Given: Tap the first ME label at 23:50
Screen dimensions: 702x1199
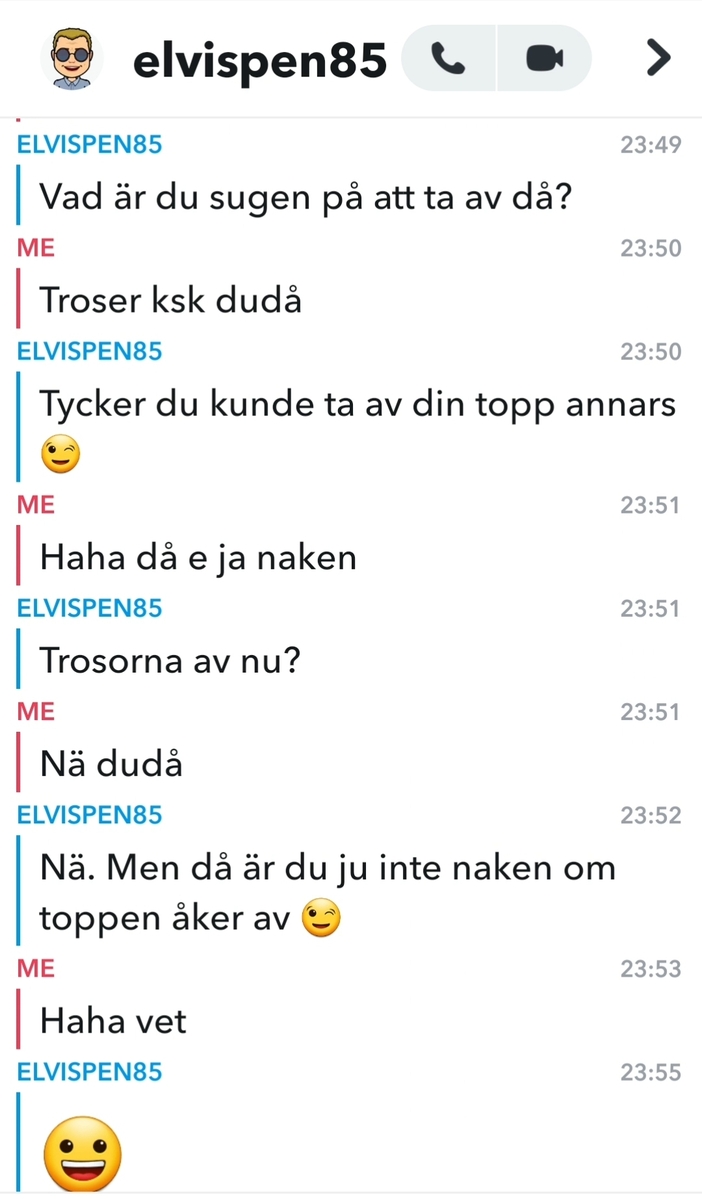Looking at the screenshot, I should coord(36,248).
